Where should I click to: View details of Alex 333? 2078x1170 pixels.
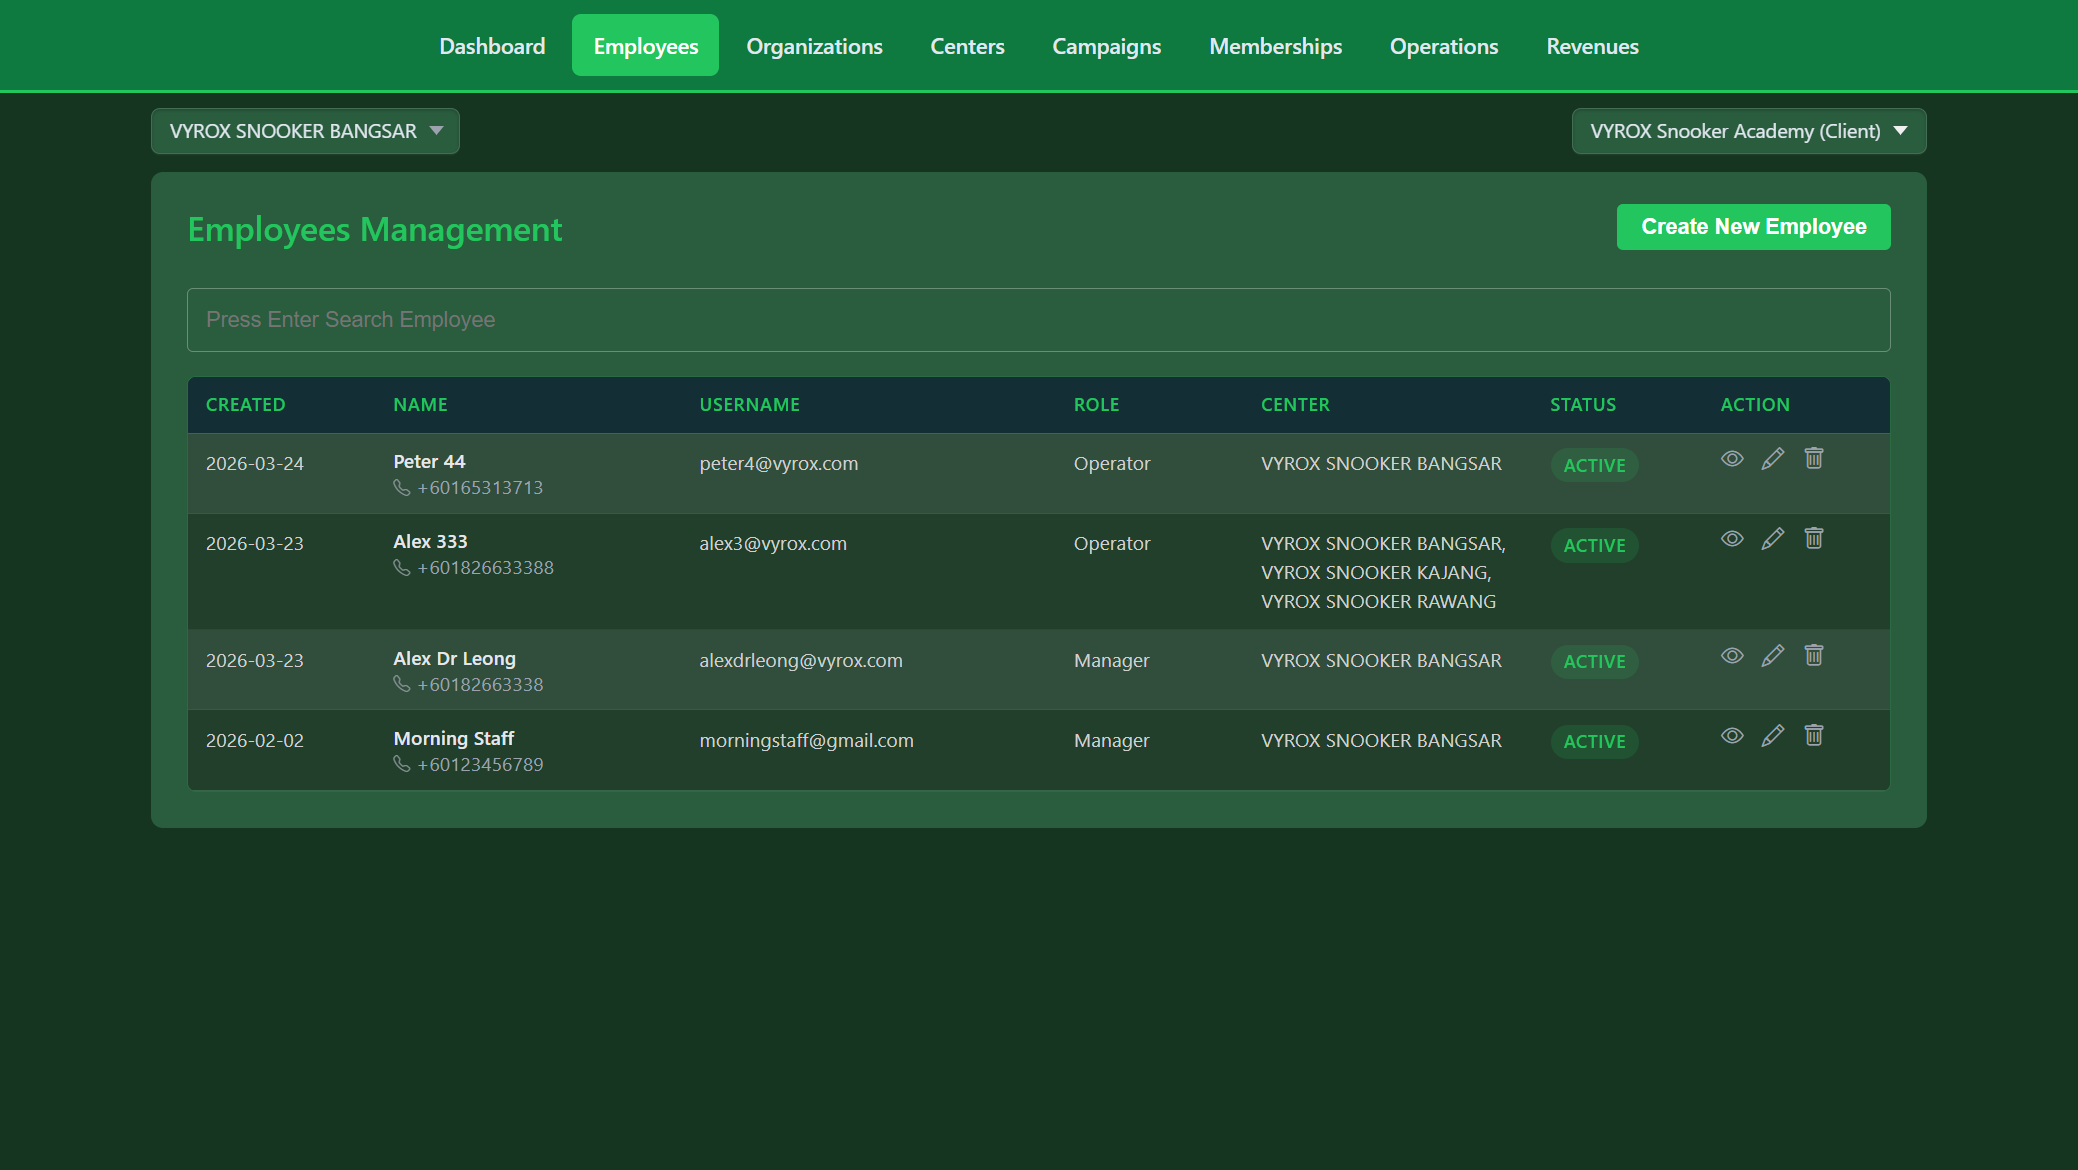[1732, 538]
